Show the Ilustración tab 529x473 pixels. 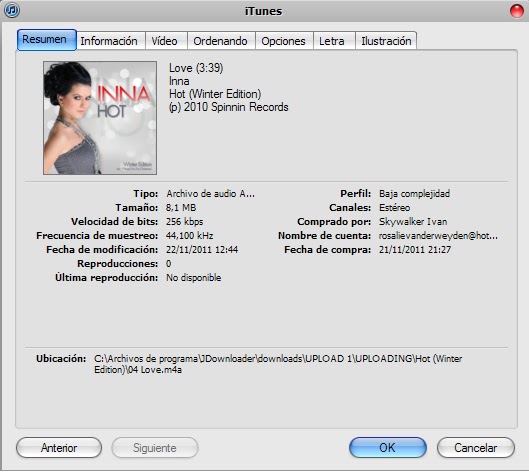(386, 41)
